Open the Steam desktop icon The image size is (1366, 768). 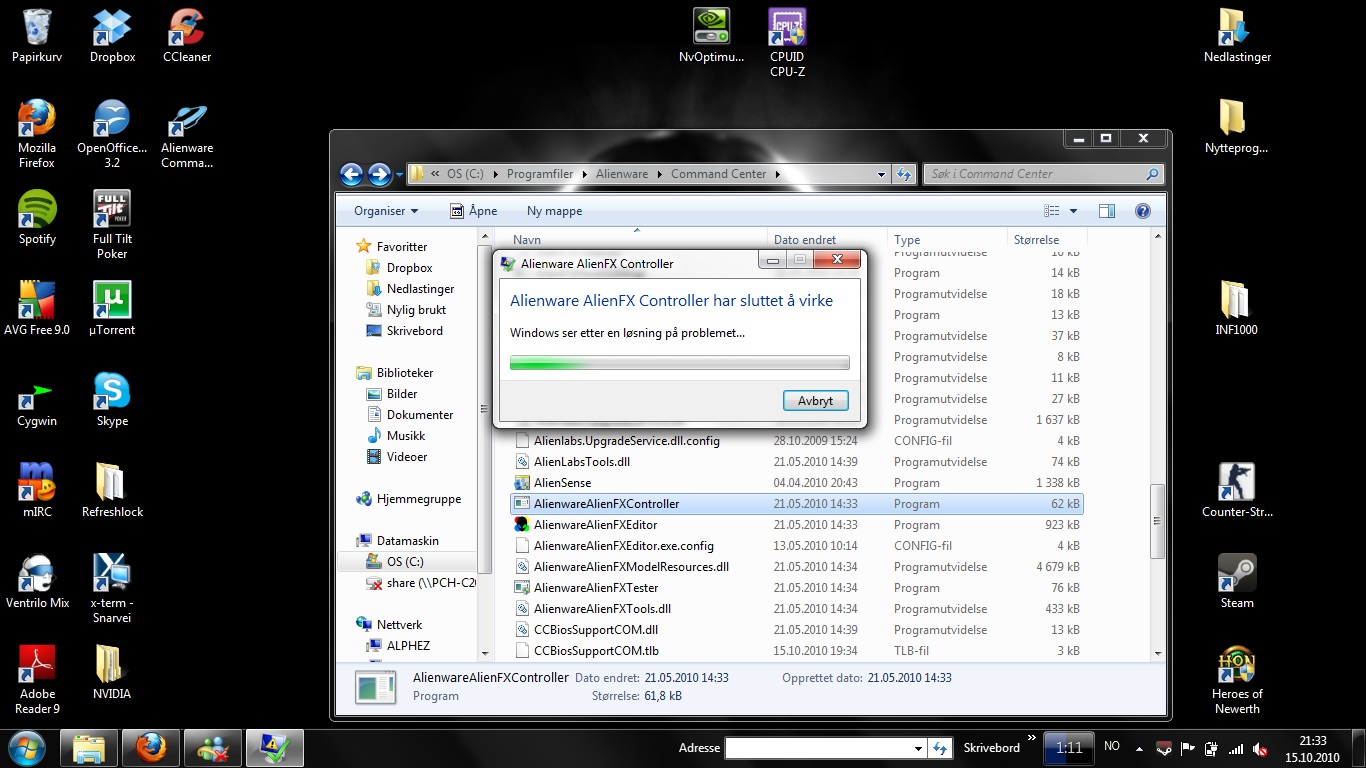(1237, 581)
